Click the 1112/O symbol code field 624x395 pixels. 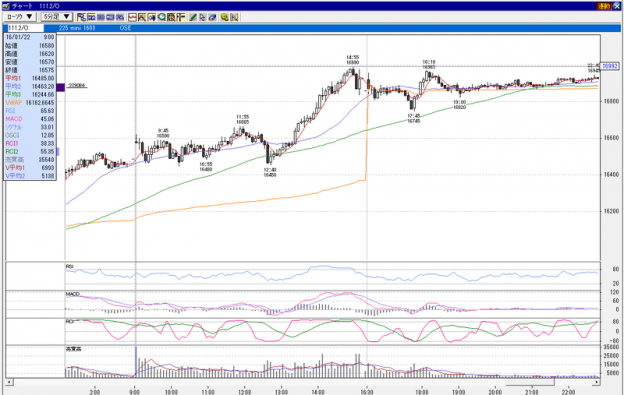tap(25, 28)
